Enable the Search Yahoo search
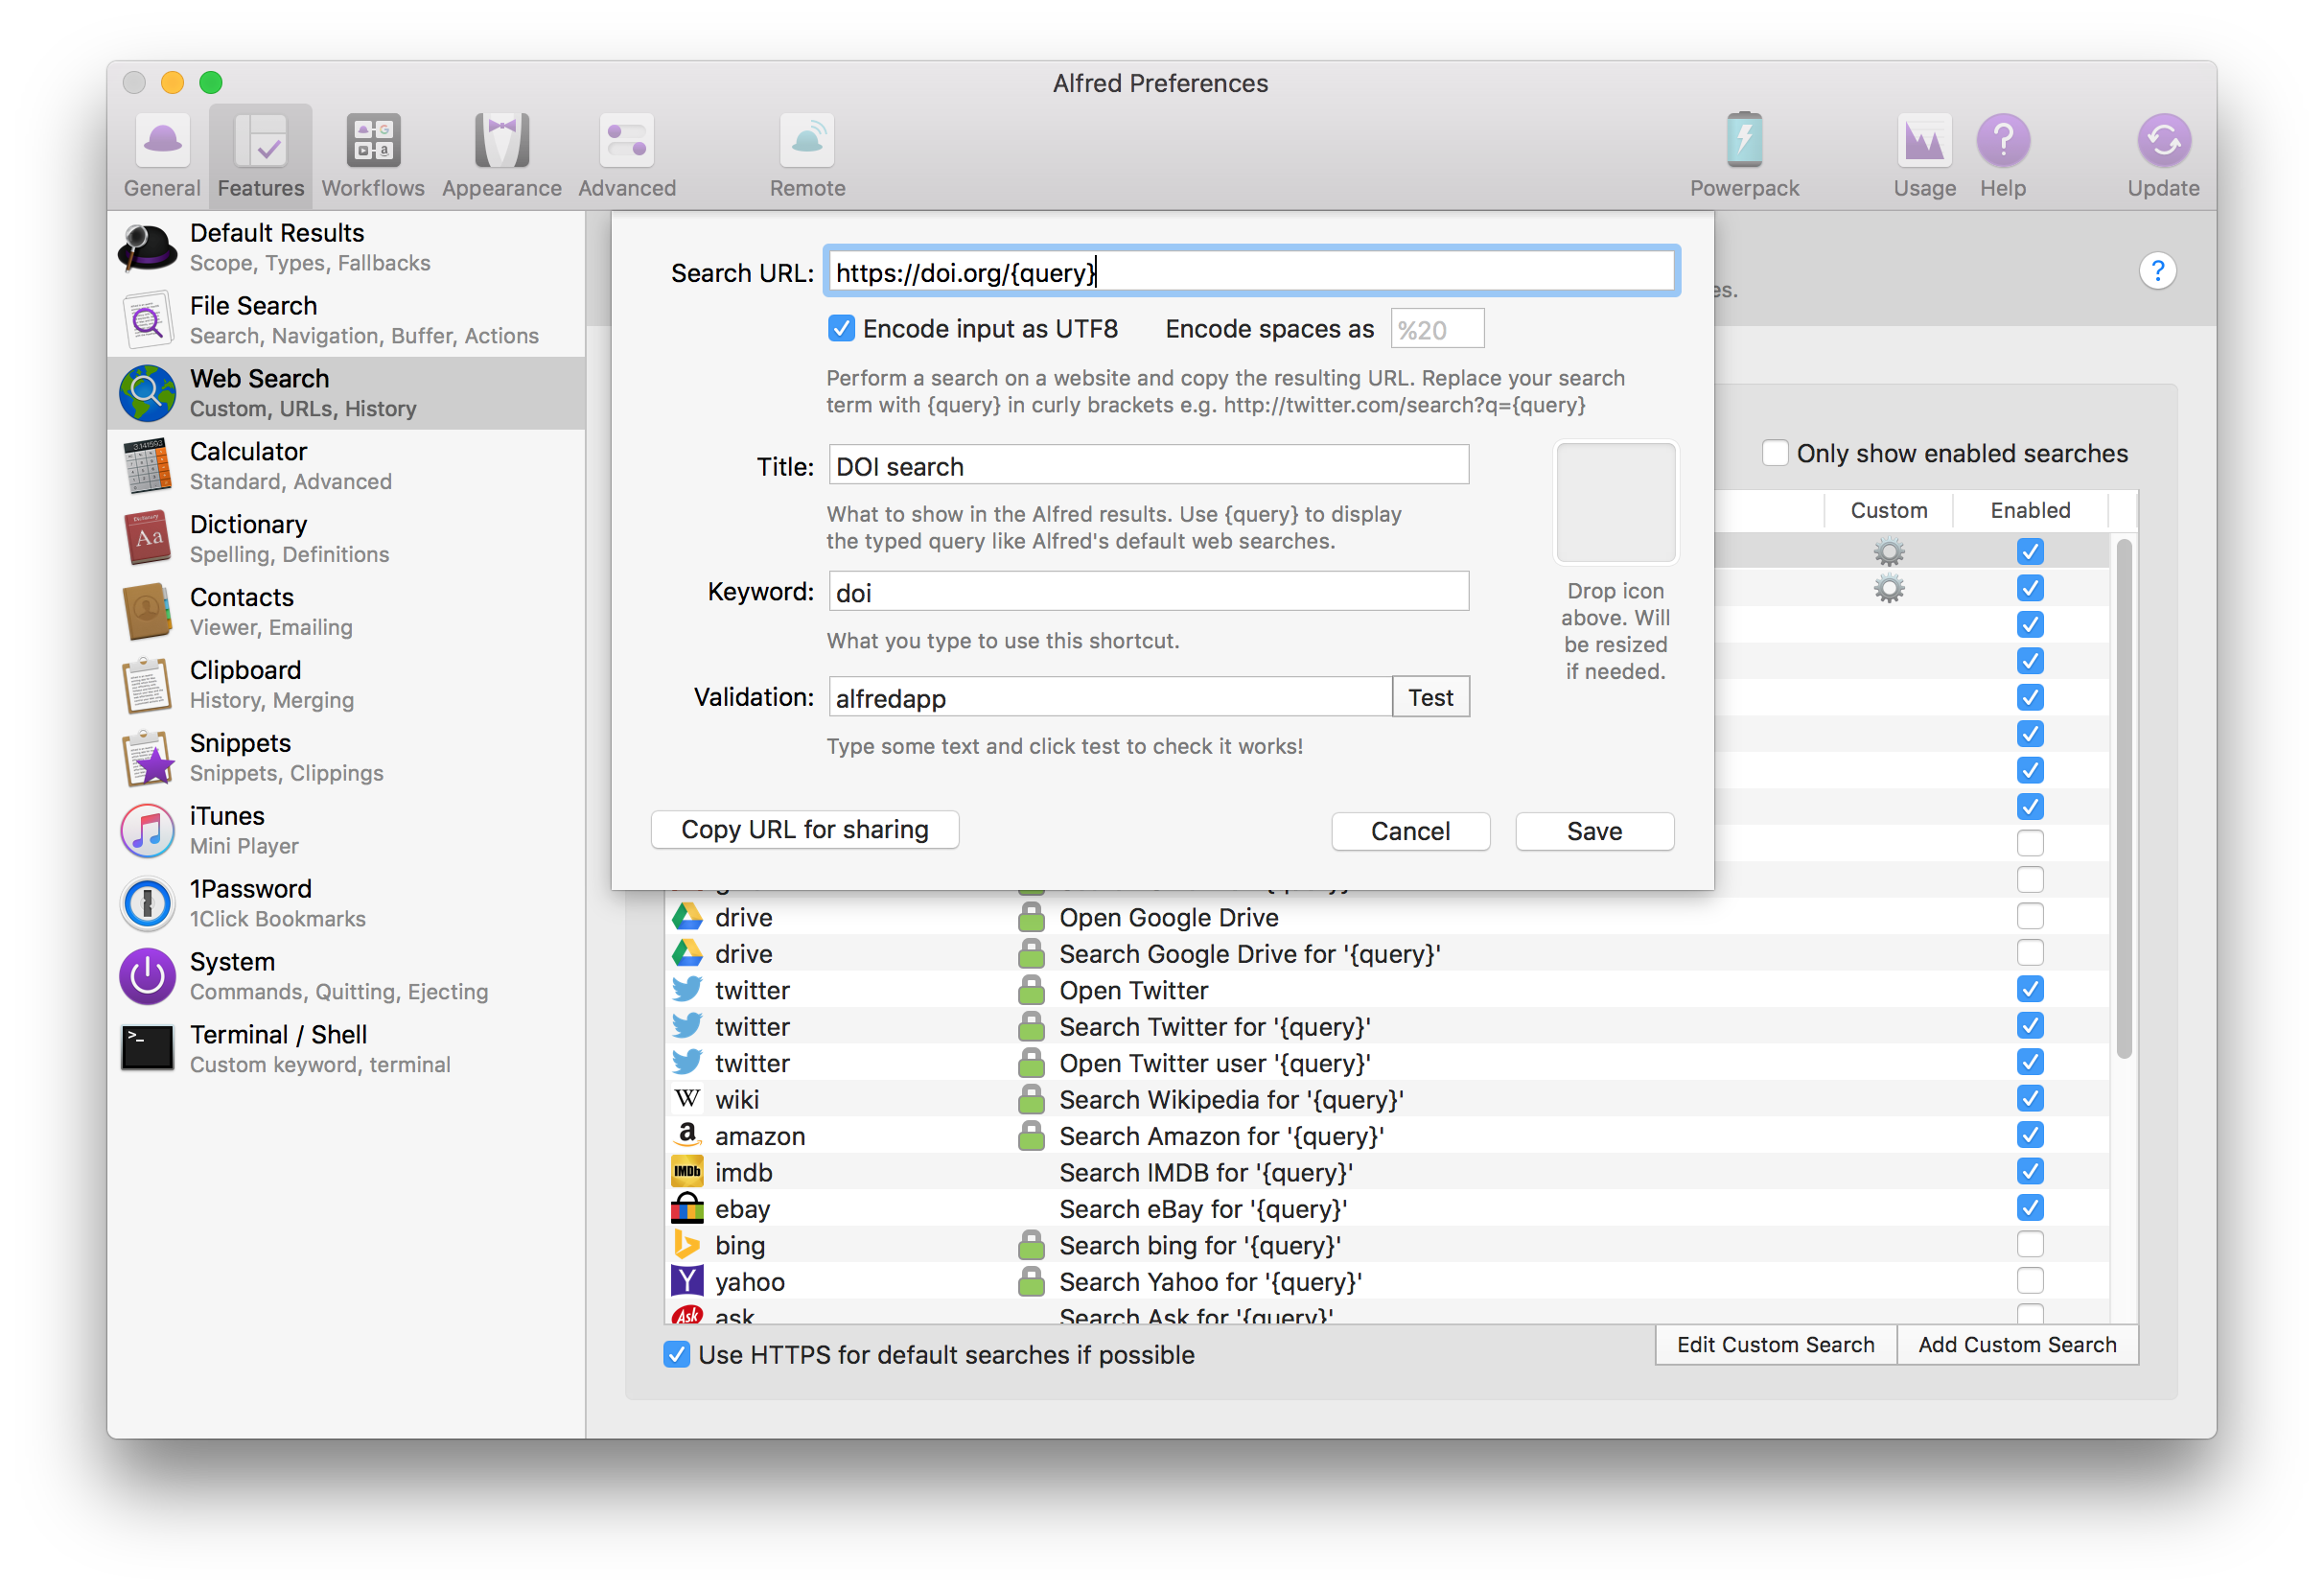The width and height of the screenshot is (2324, 1592). click(2029, 1281)
